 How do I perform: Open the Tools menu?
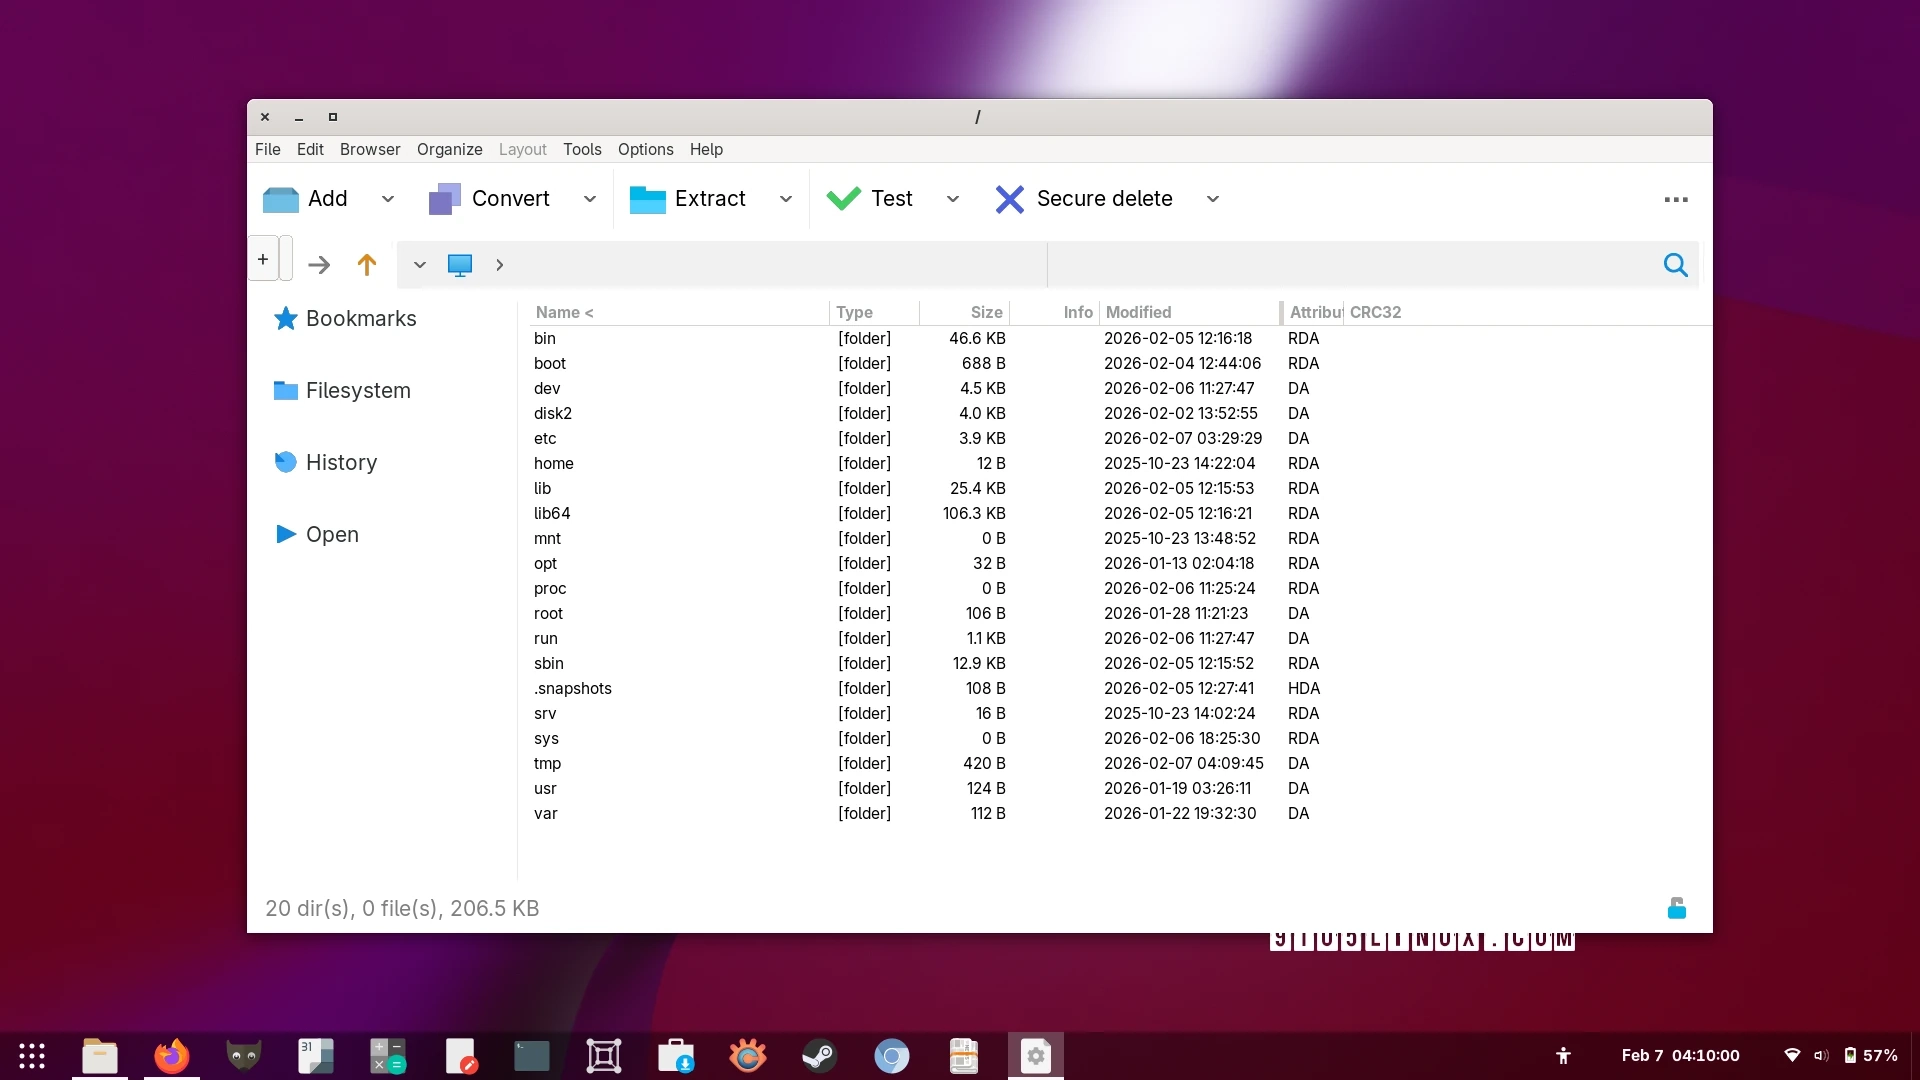pos(582,149)
